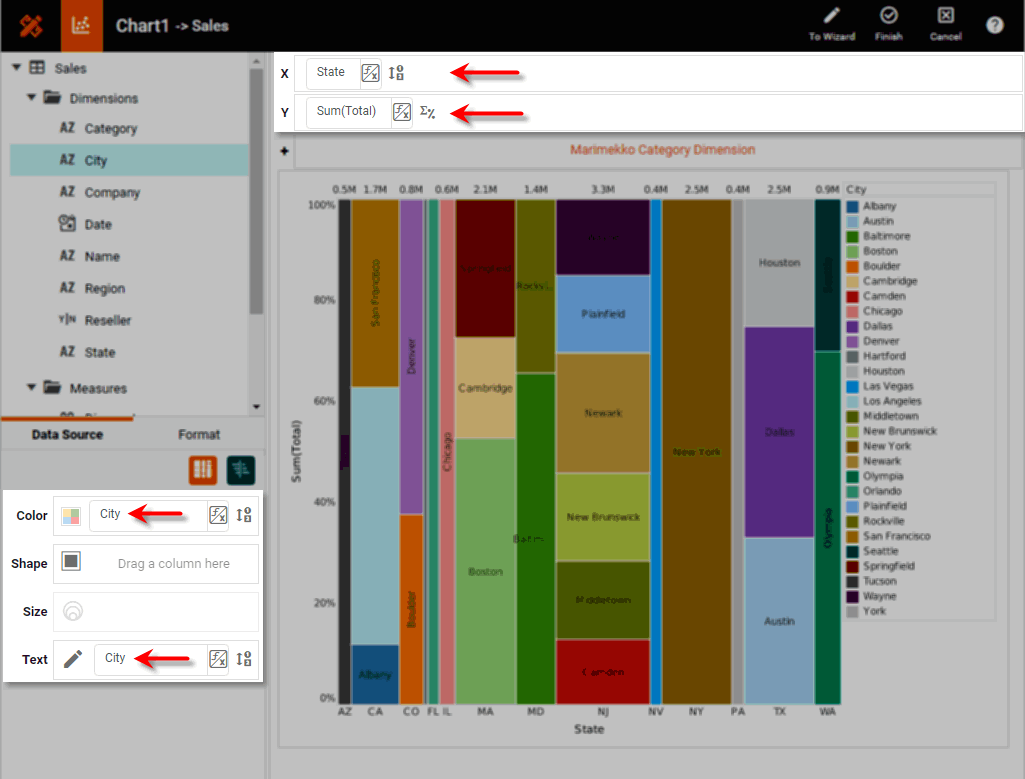
Task: Open the help question mark icon
Action: point(994,25)
